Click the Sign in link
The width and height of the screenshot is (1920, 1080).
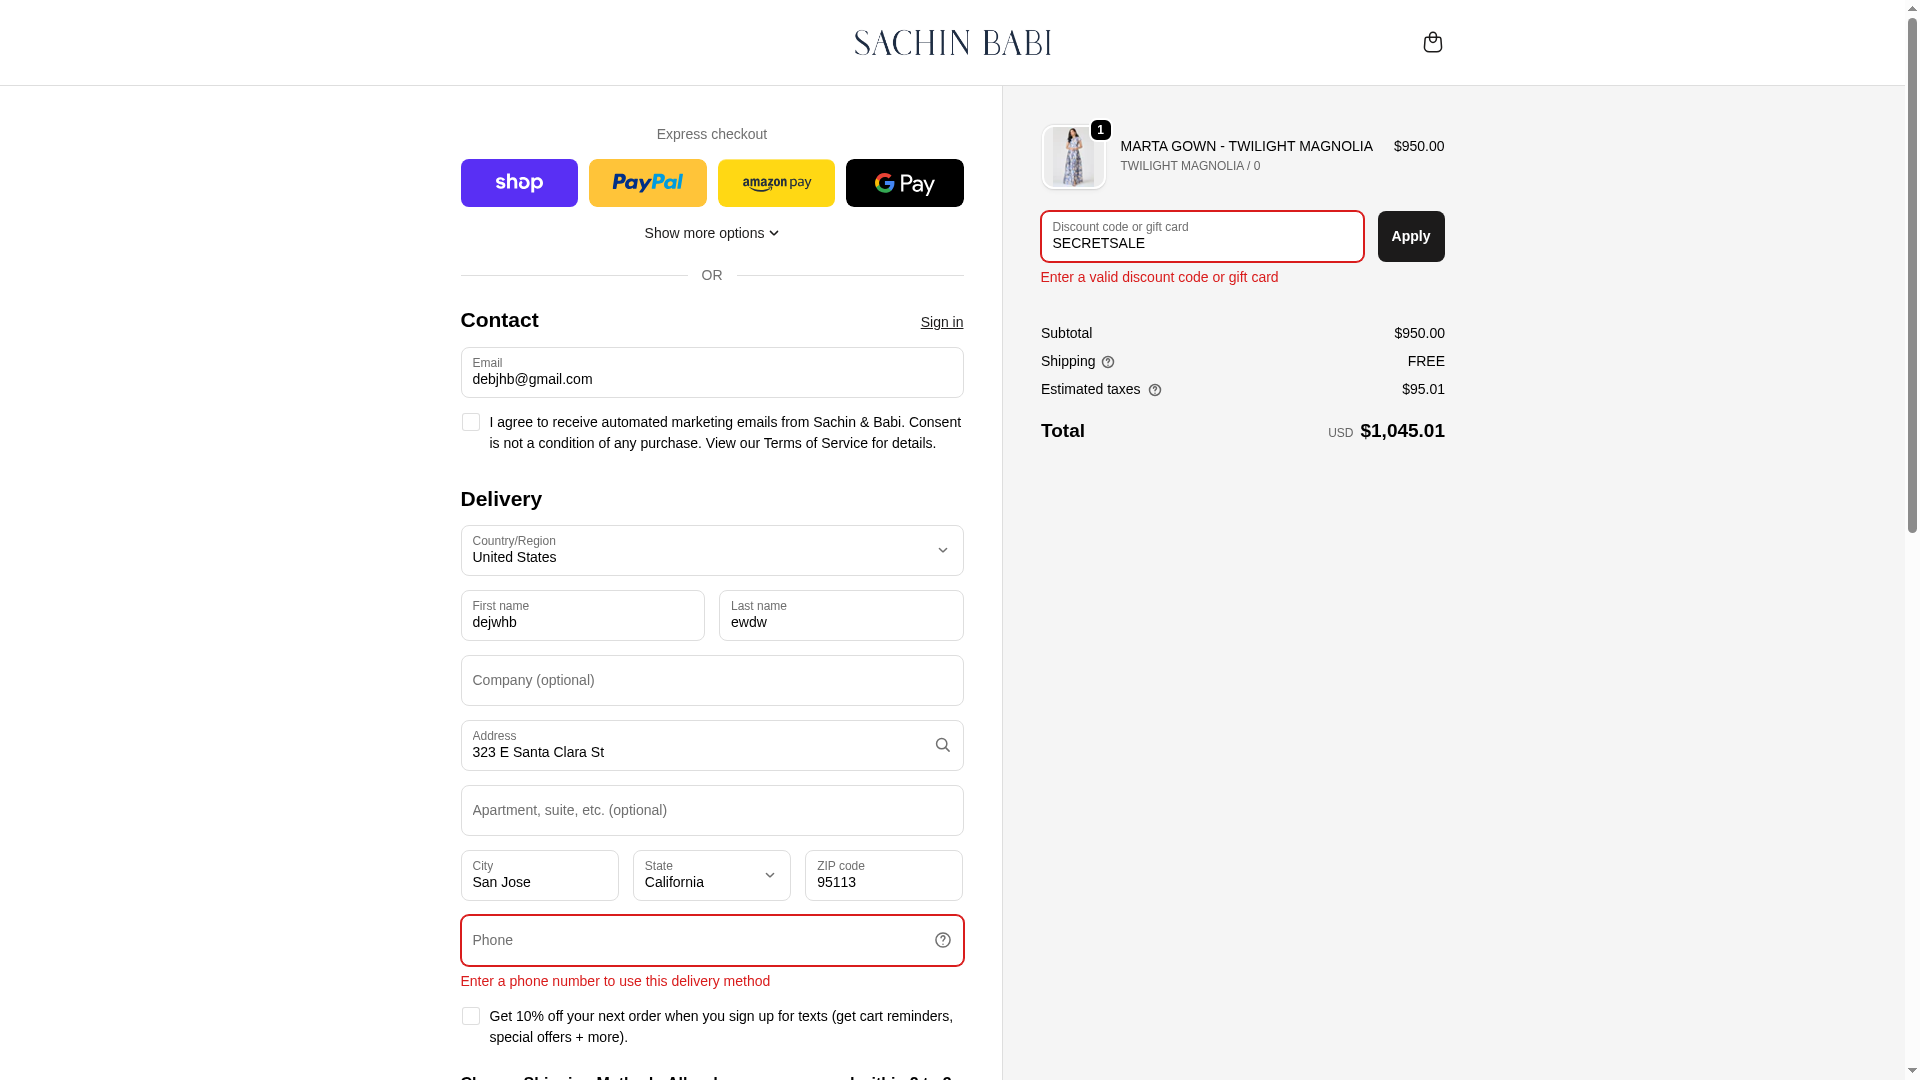click(x=942, y=322)
